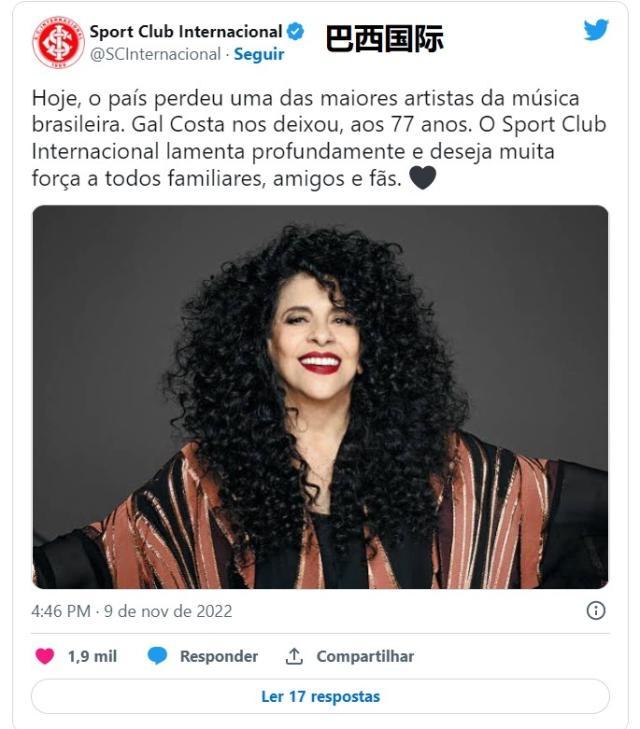
Task: Click the share upload arrow icon
Action: 294,656
